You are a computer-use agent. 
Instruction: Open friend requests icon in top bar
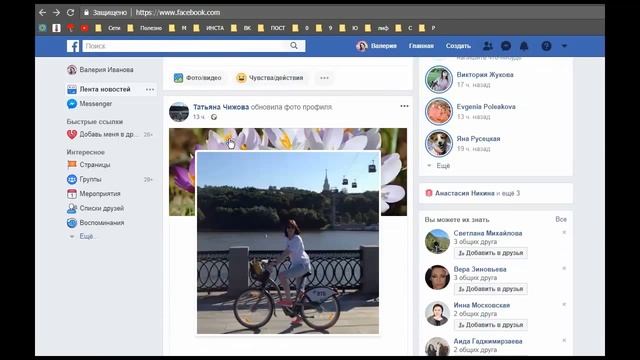pos(487,46)
